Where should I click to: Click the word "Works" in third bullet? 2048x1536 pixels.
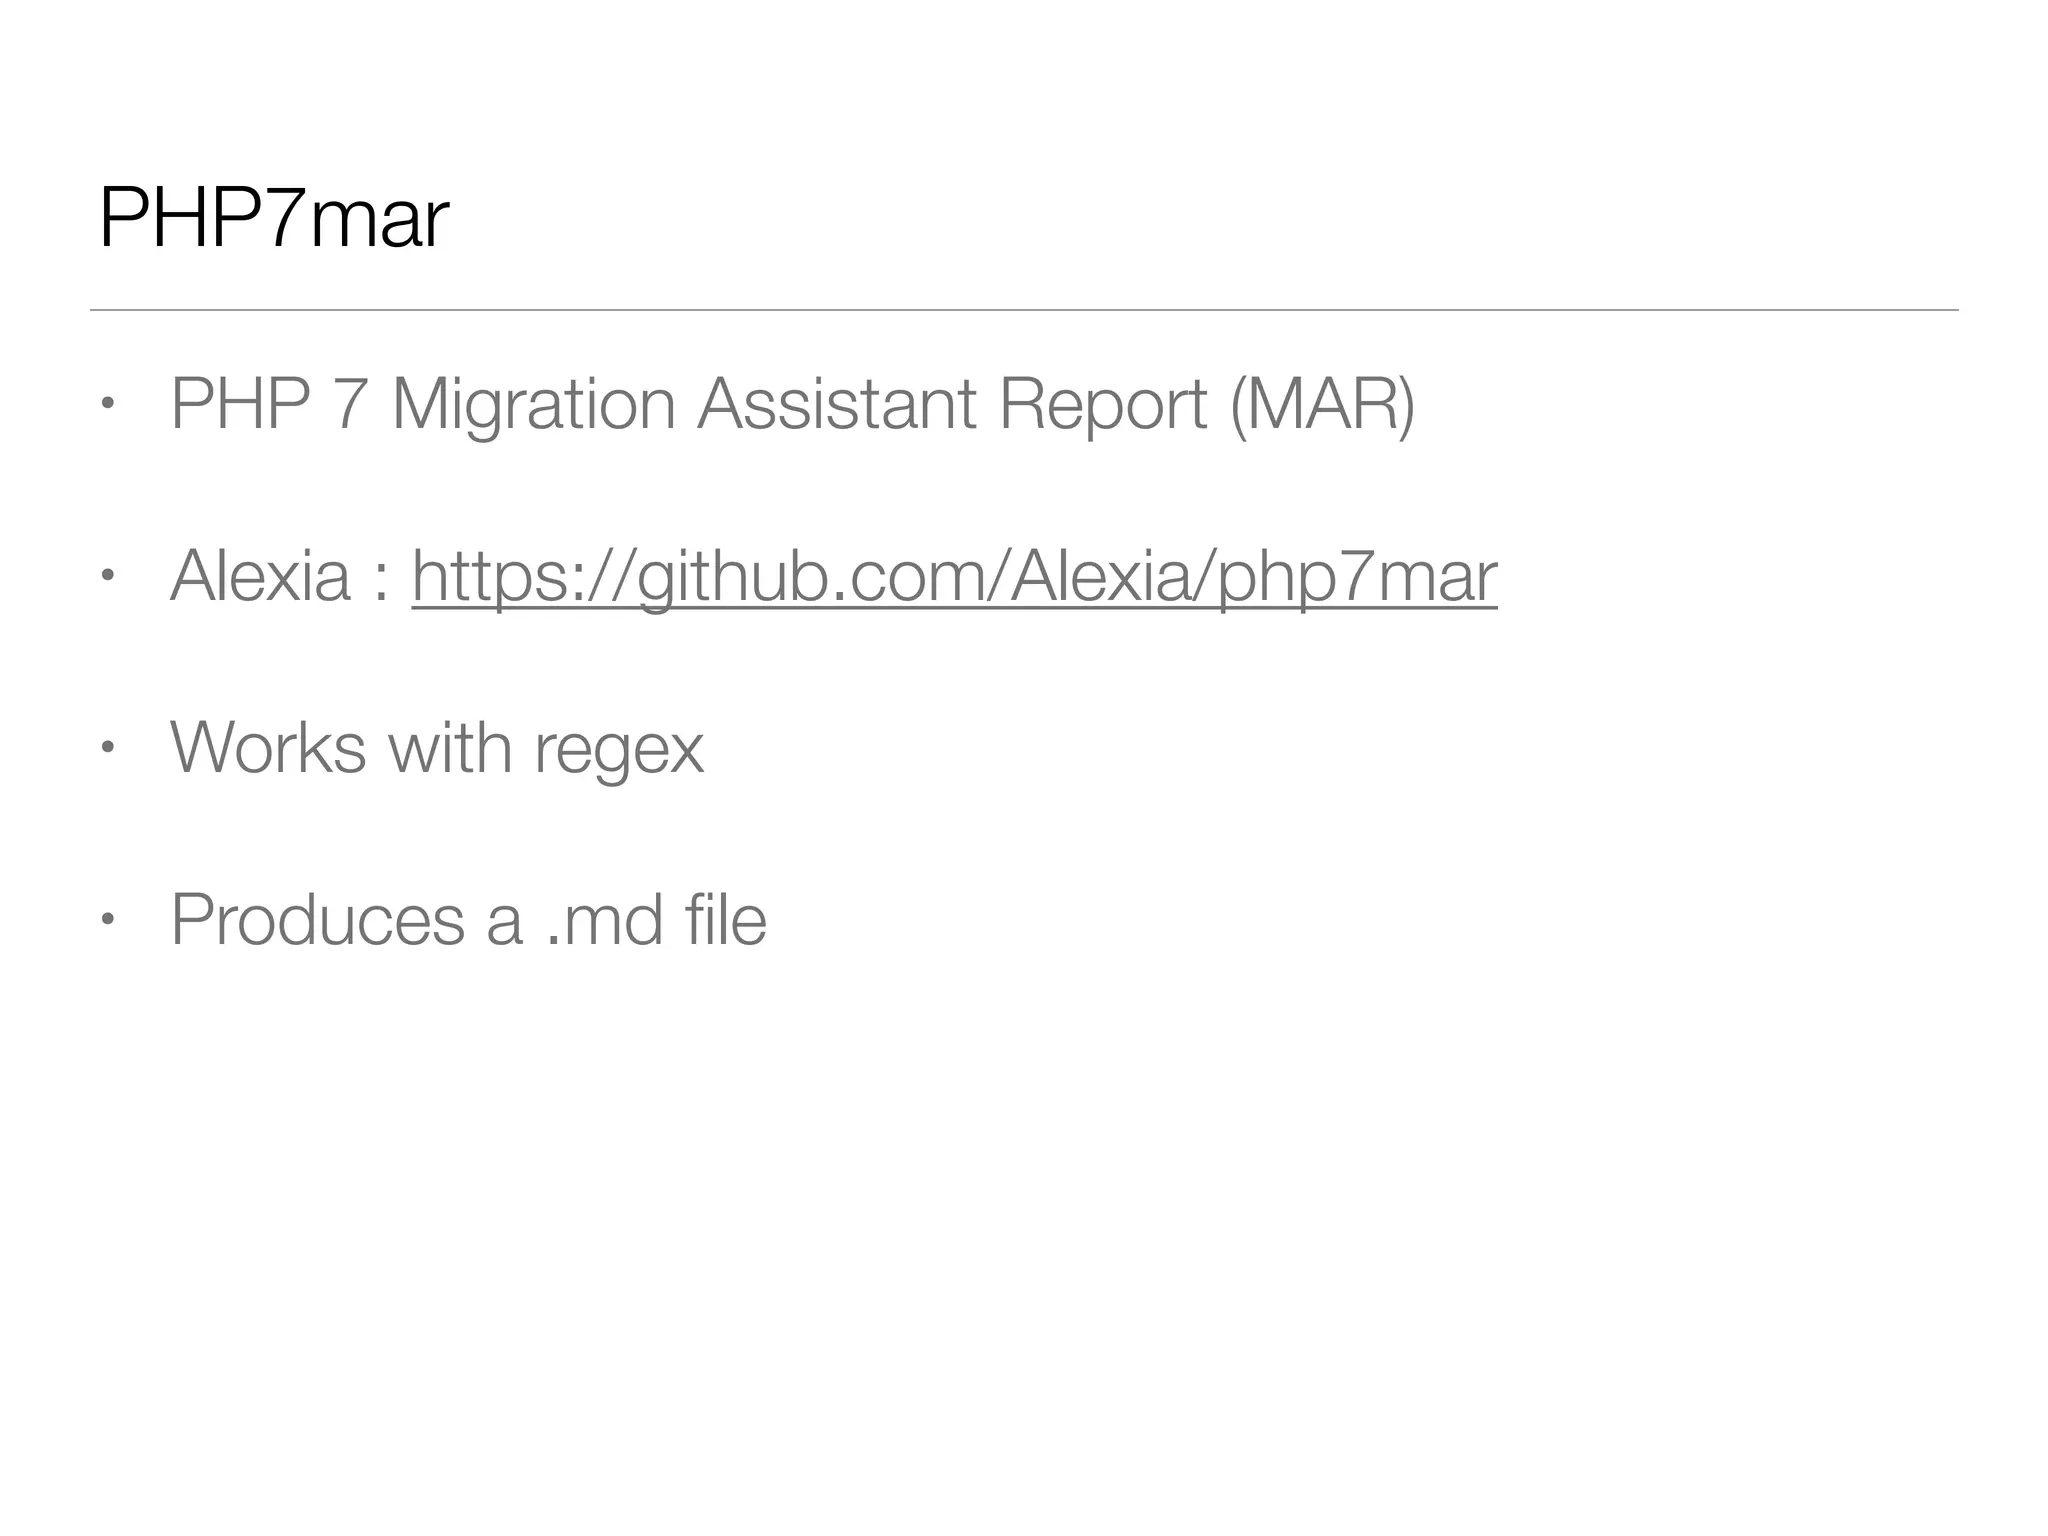tap(268, 748)
